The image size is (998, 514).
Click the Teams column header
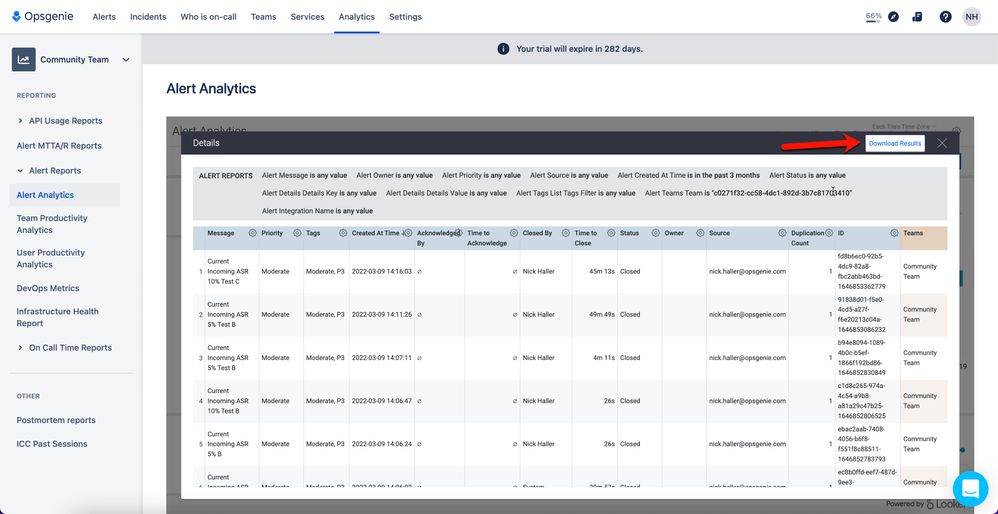click(913, 233)
